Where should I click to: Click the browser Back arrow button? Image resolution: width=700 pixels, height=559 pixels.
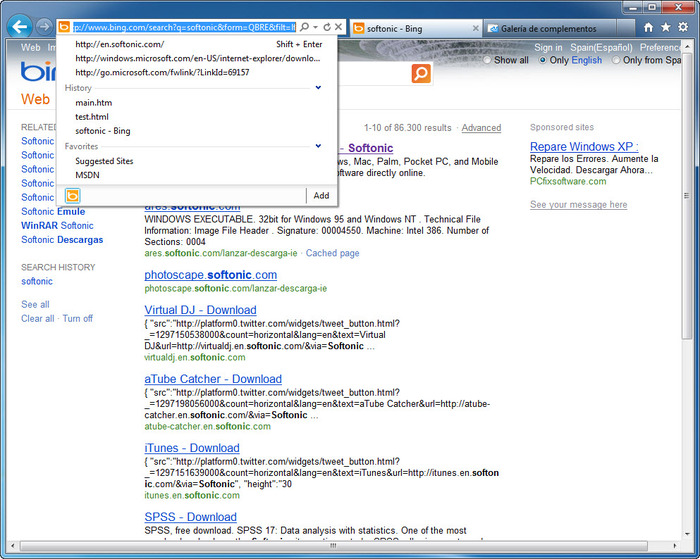point(19,27)
